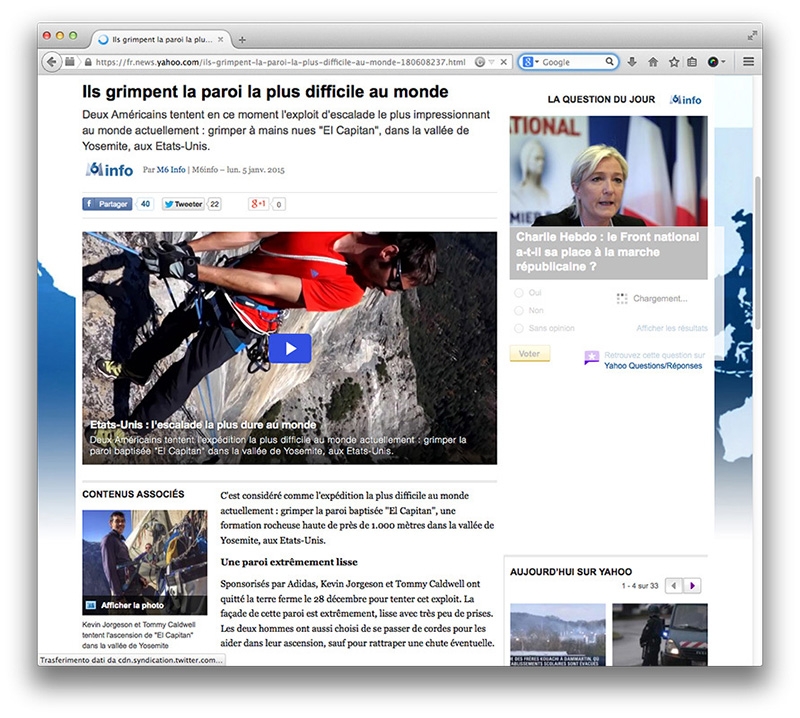Open the M6 Info author link
Image resolution: width=800 pixels, height=718 pixels.
(x=171, y=169)
